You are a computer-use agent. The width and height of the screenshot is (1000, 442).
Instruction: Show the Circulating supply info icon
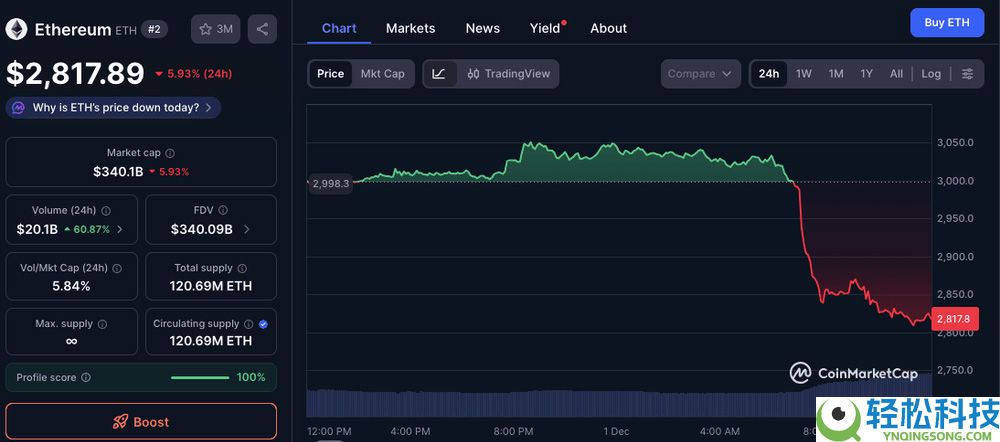coord(249,324)
